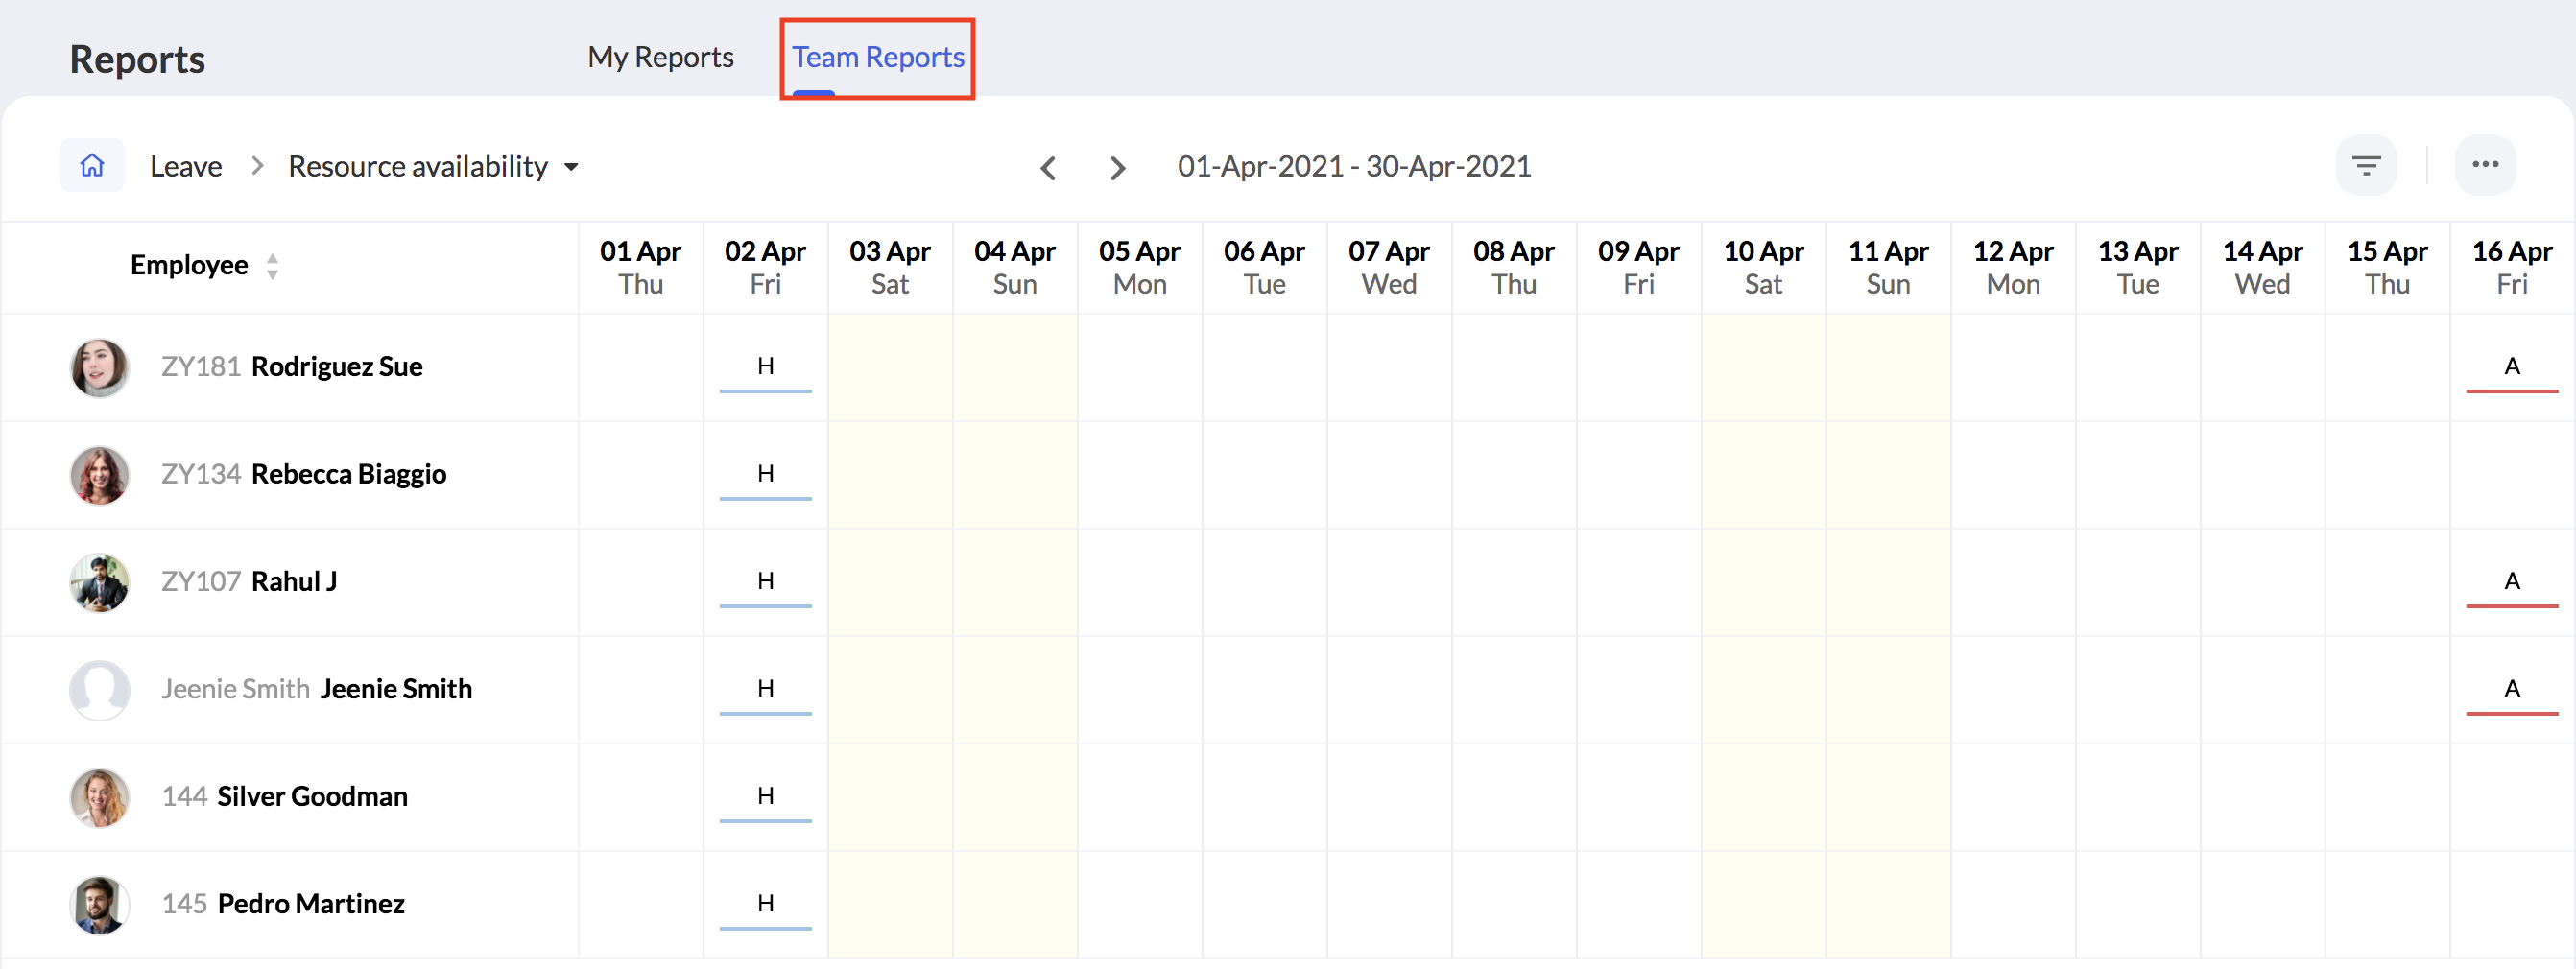Click employee ID 144
This screenshot has width=2576, height=969.
click(184, 796)
